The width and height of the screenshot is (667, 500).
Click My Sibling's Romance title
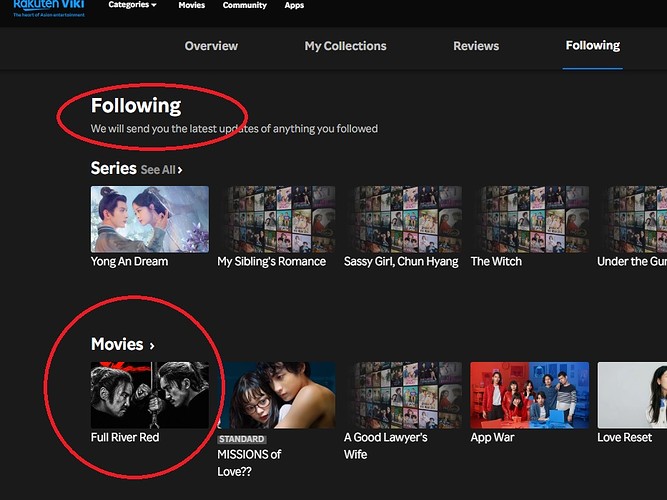point(271,261)
